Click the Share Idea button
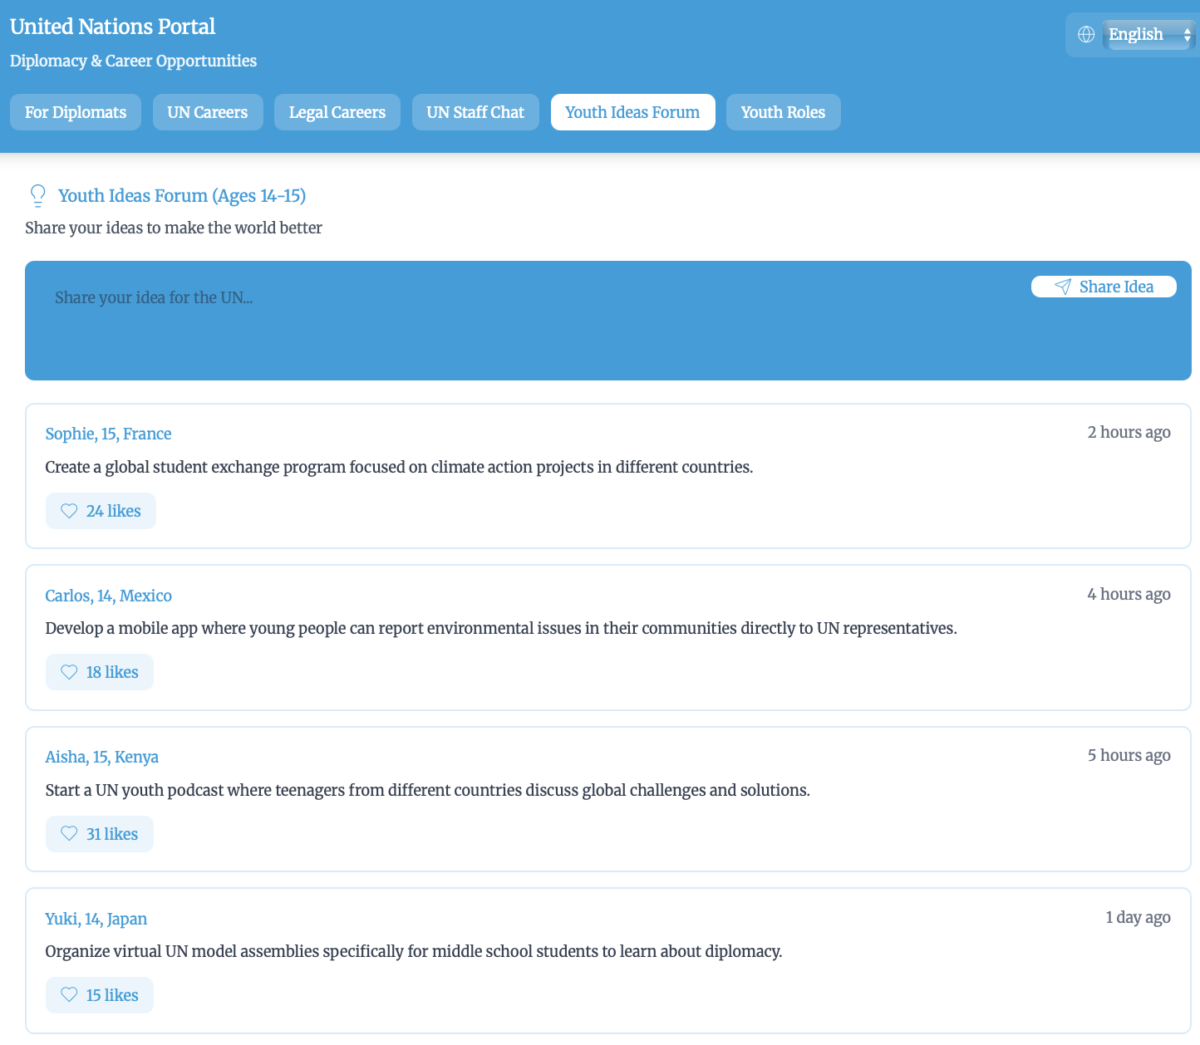 coord(1104,287)
